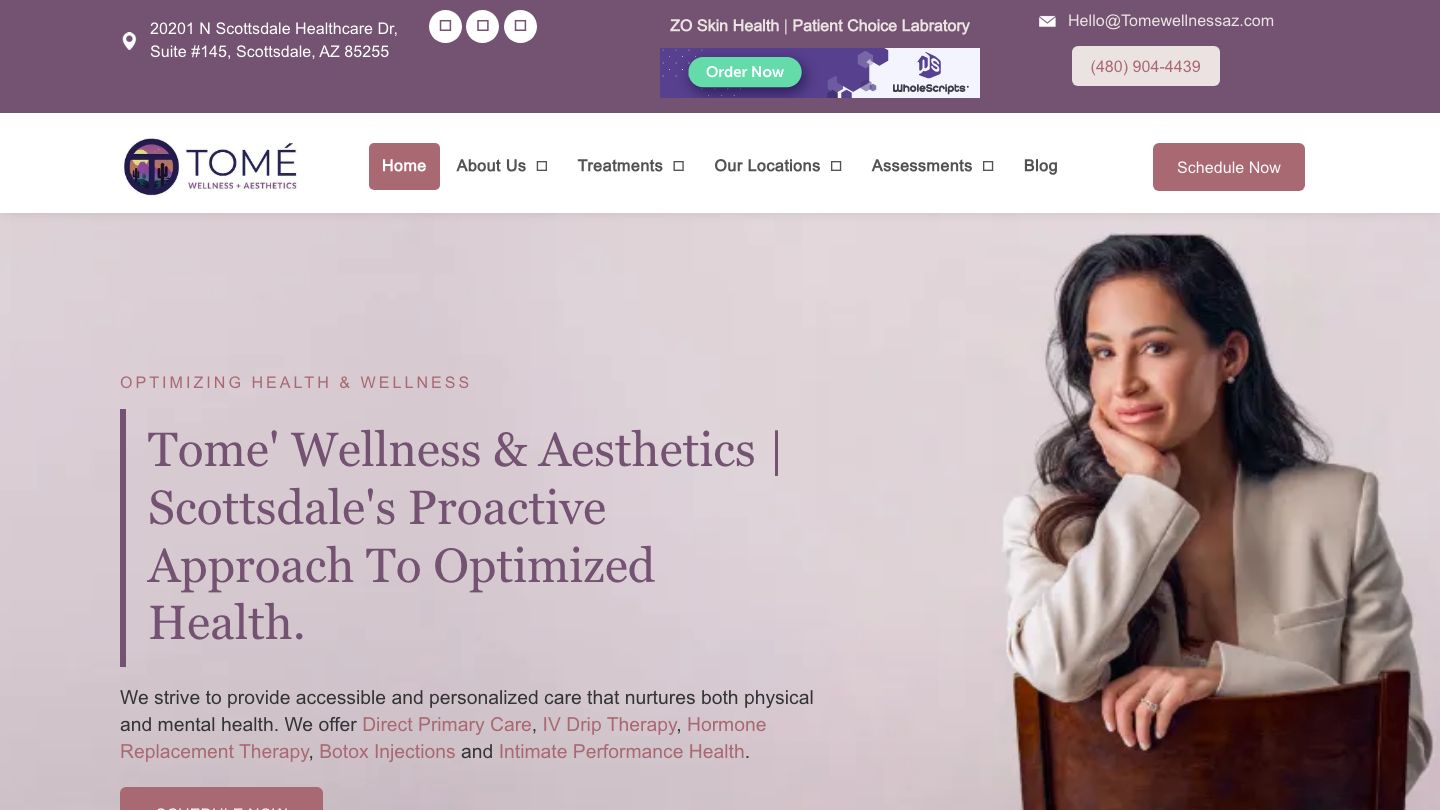
Task: Expand the Assessments submenu arrow
Action: click(x=988, y=166)
